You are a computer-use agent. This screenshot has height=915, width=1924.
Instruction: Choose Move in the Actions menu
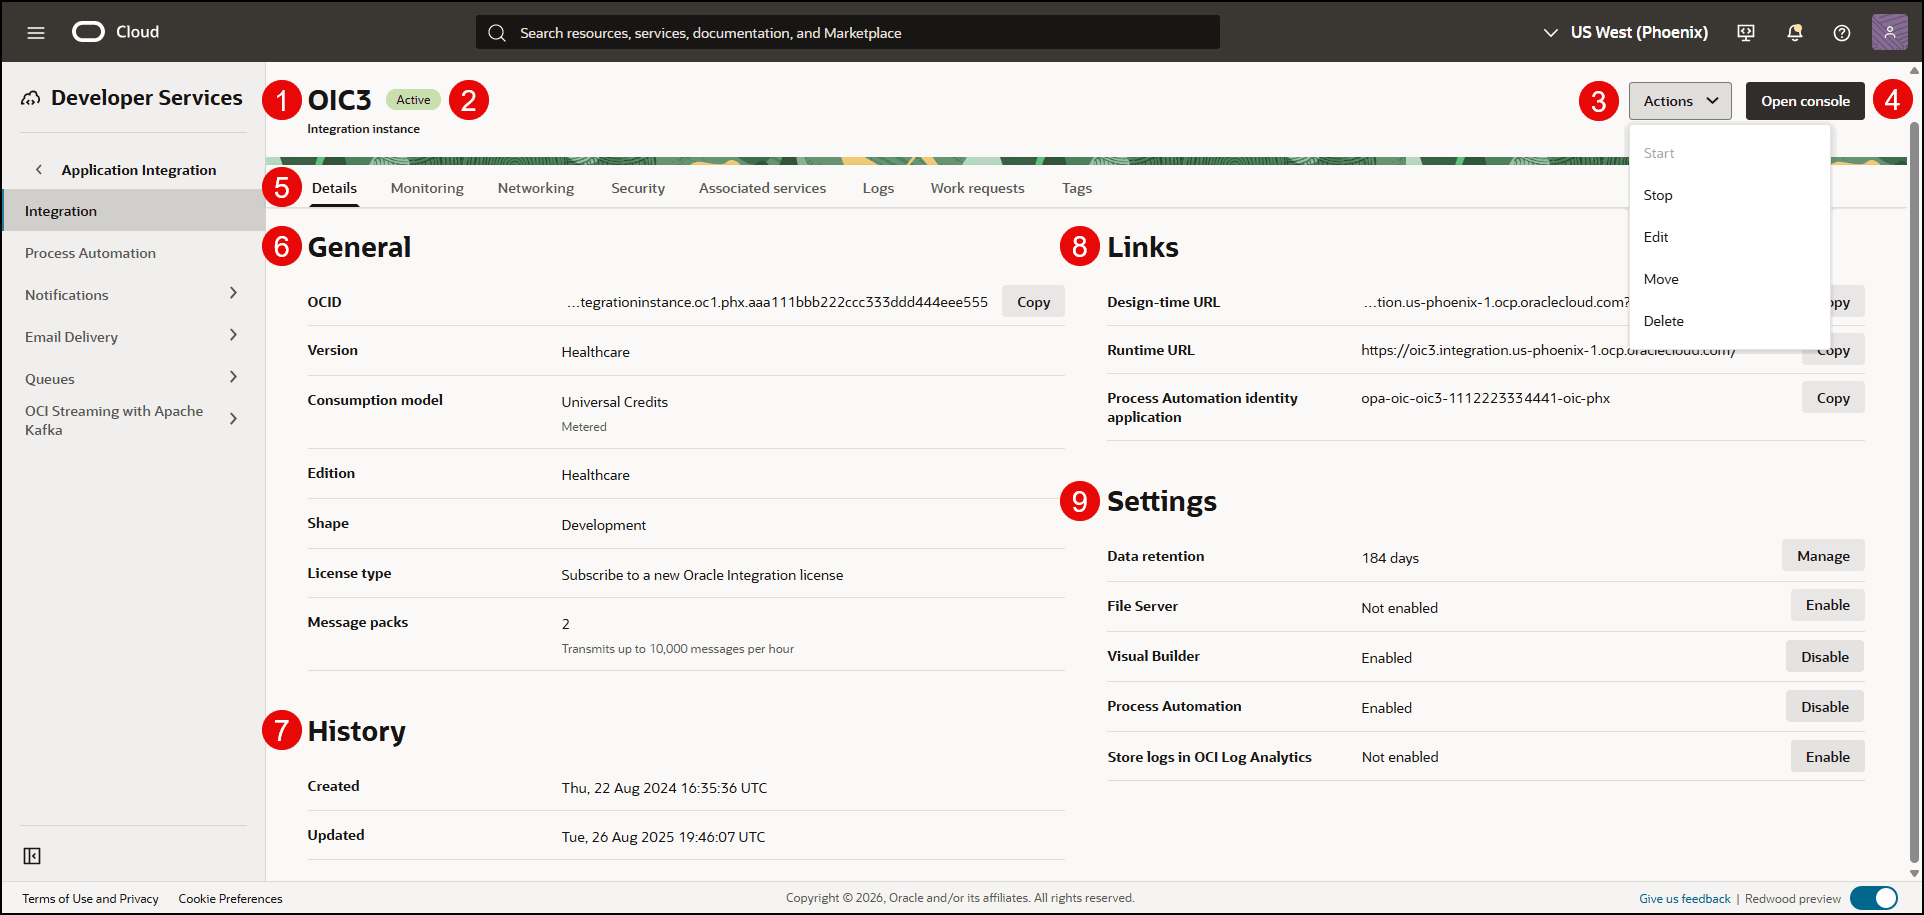click(1730, 279)
